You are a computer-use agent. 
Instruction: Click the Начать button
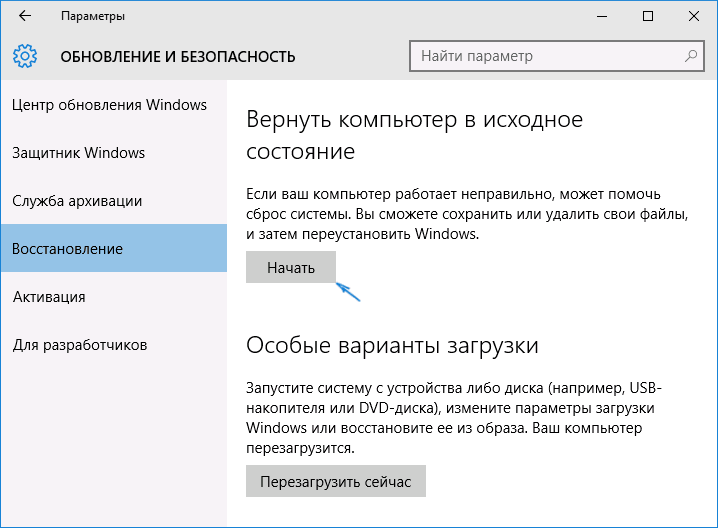(291, 267)
